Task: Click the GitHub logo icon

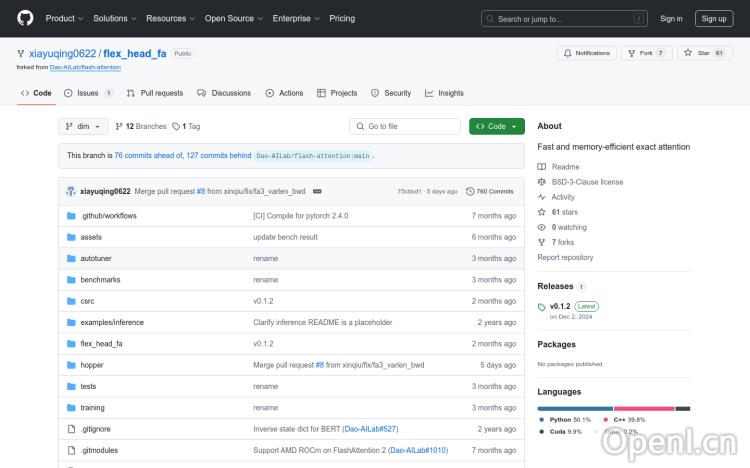Action: [x=25, y=18]
